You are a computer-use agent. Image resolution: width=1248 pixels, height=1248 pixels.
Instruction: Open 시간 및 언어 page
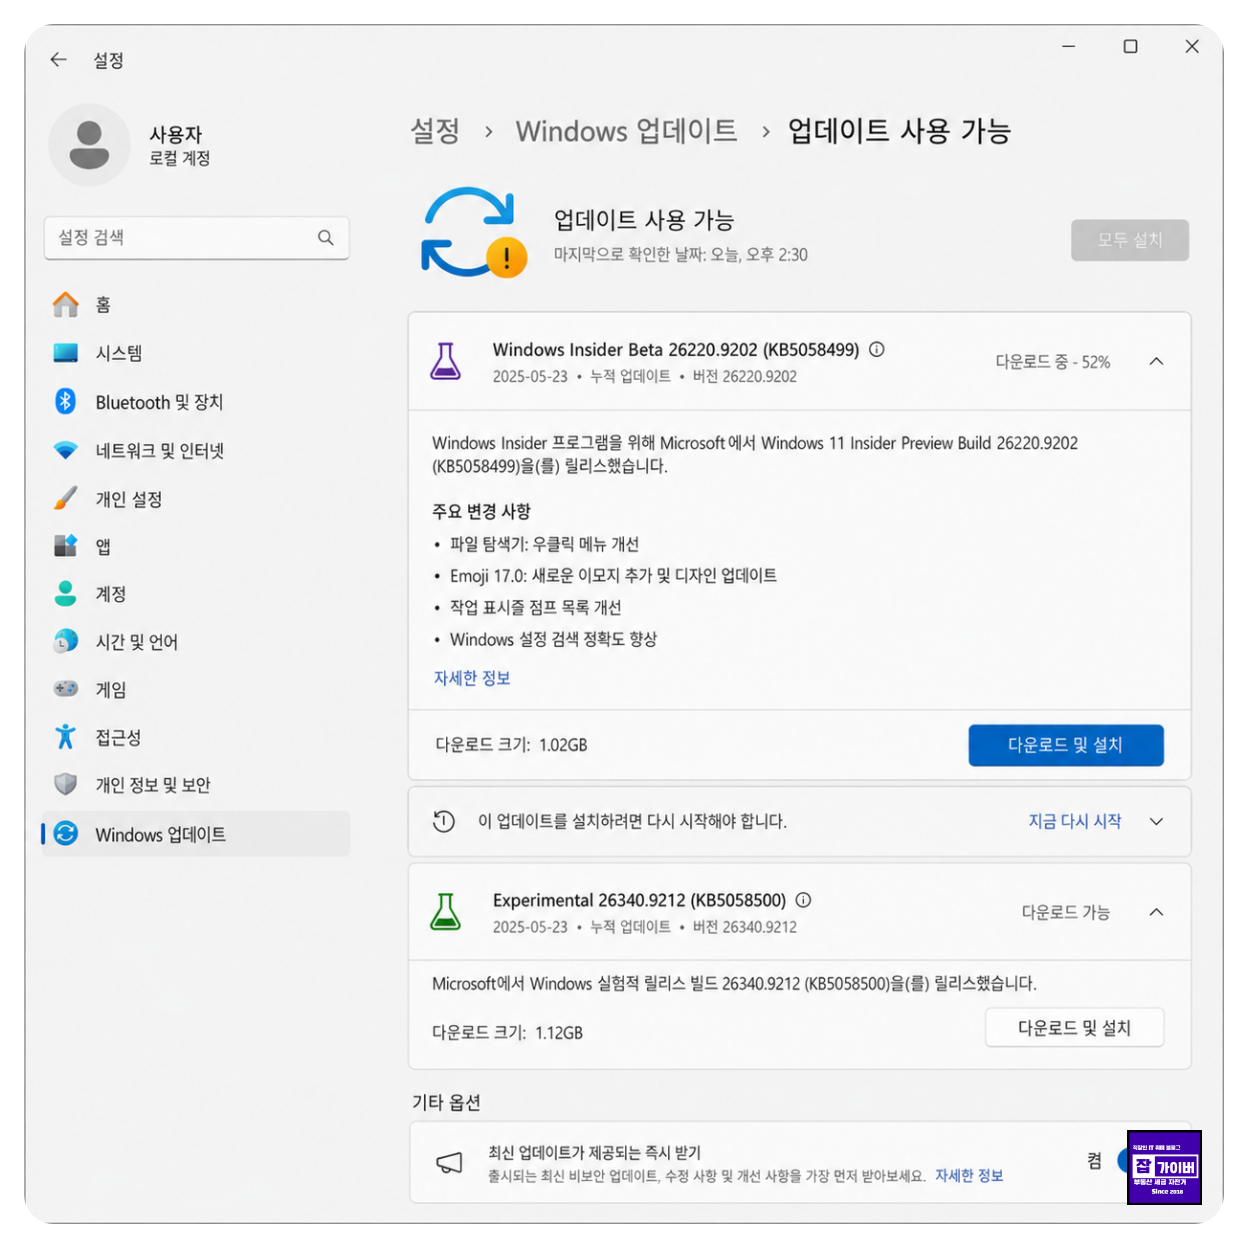pos(197,642)
